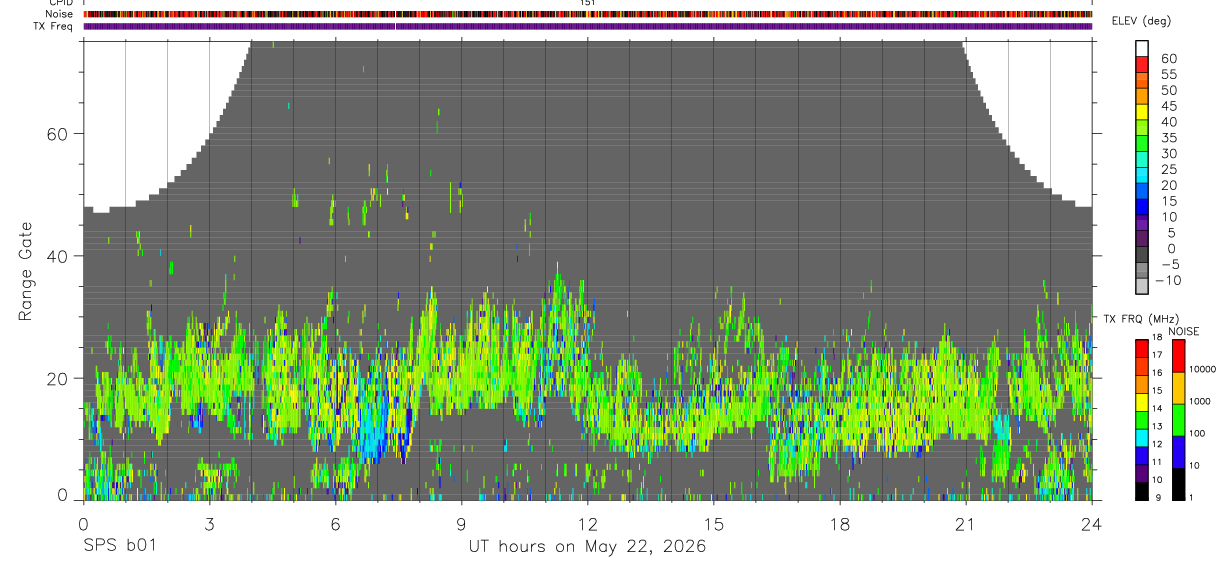This screenshot has height=567, width=1228.
Task: Click the 'TX FRQ (MHz)' legend title
Action: pyautogui.click(x=1141, y=319)
